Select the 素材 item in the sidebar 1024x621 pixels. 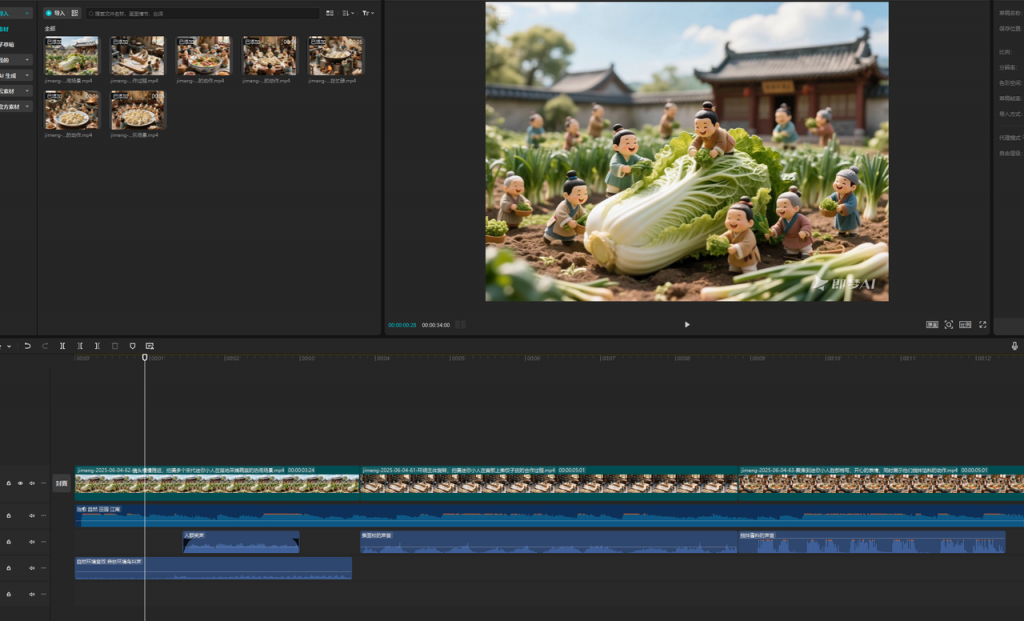pyautogui.click(x=5, y=29)
